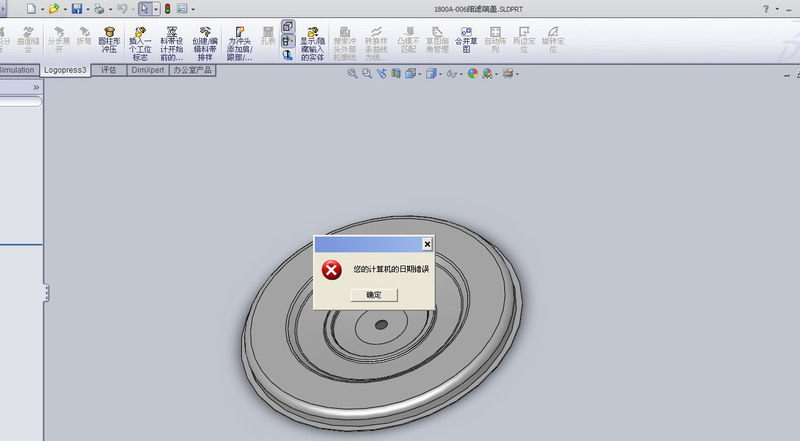This screenshot has height=441, width=800.
Task: Click the Save disk icon
Action: coord(77,9)
